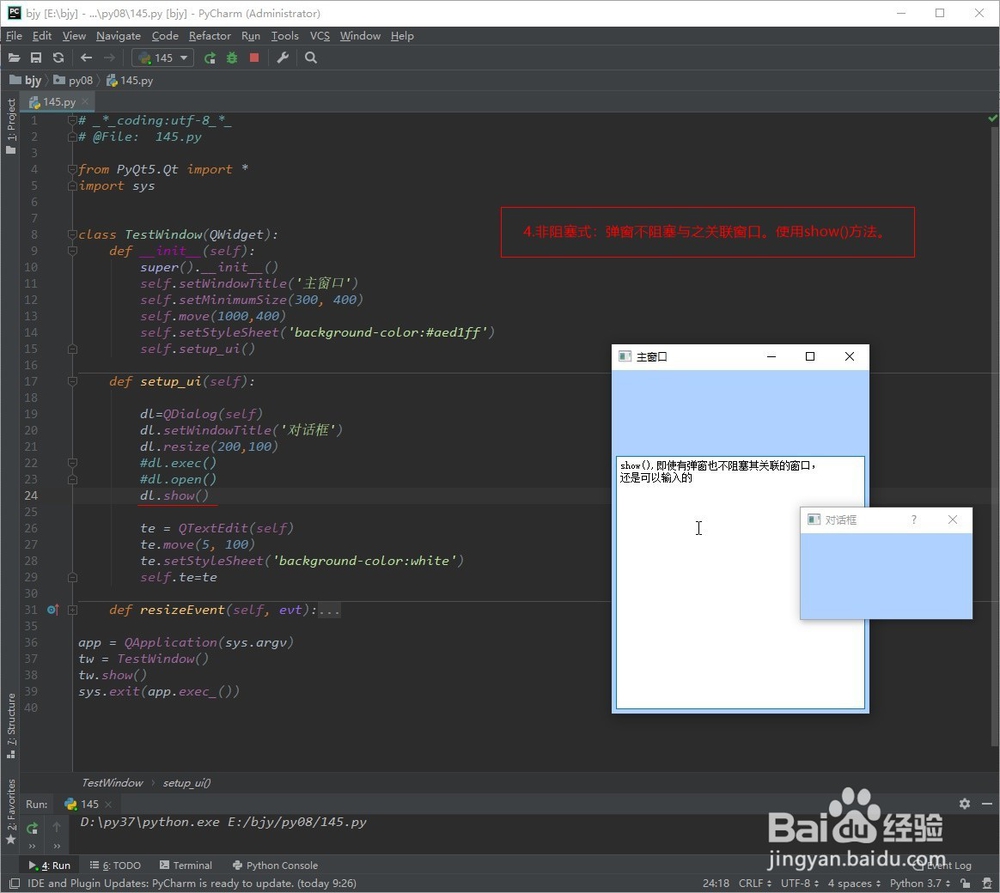Collapse the class TestWindow fold marker
This screenshot has width=1000, height=893.
[x=72, y=235]
